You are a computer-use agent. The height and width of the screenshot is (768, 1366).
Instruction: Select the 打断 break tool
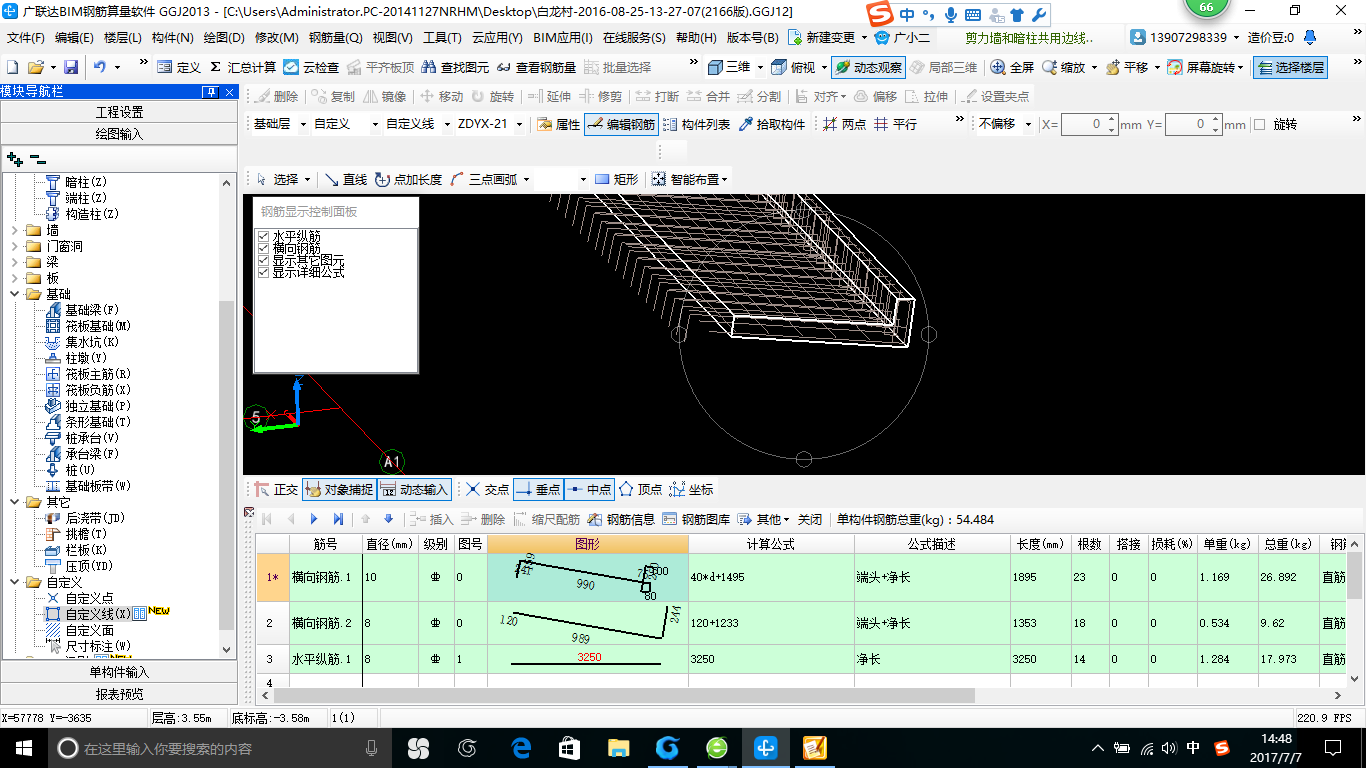point(657,96)
